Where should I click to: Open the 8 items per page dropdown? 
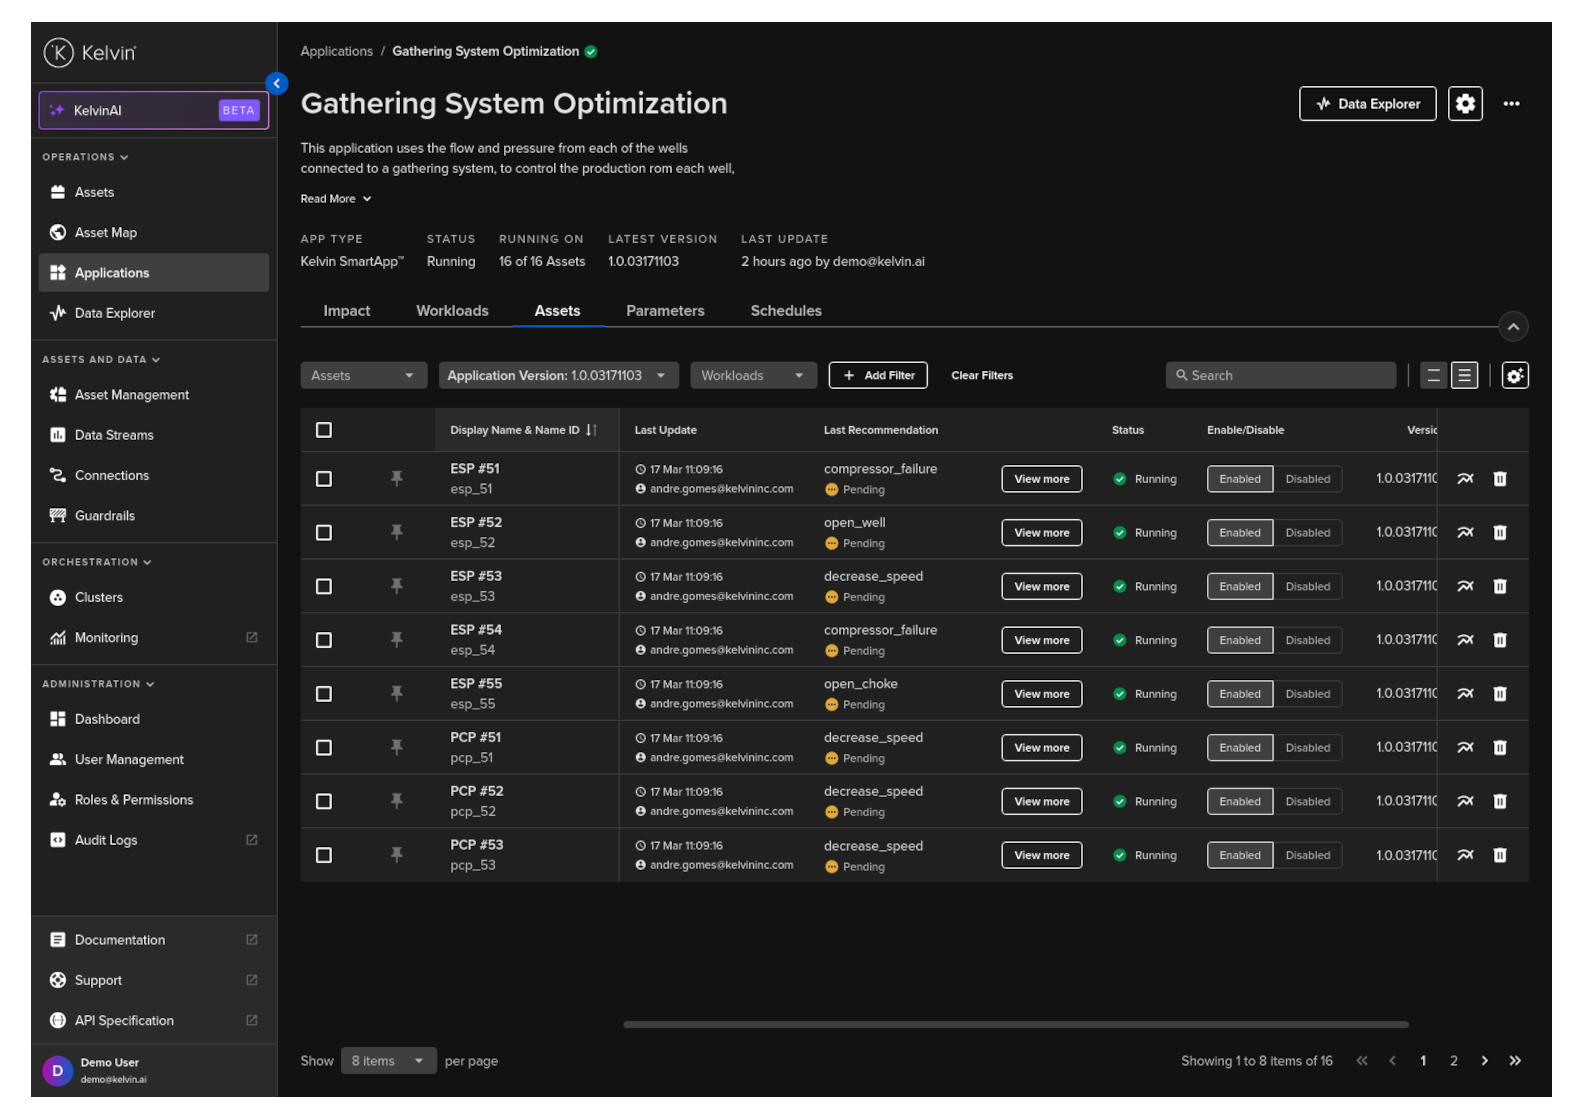click(387, 1061)
